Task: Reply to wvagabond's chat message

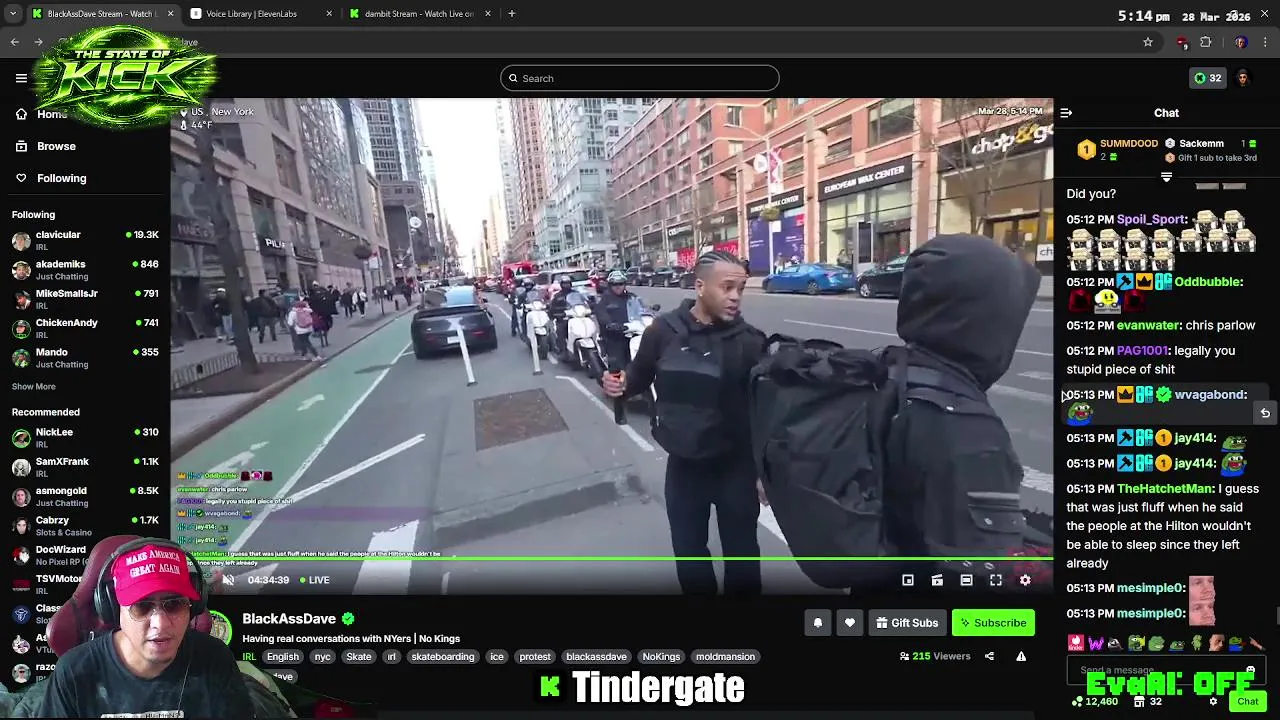Action: click(x=1265, y=413)
